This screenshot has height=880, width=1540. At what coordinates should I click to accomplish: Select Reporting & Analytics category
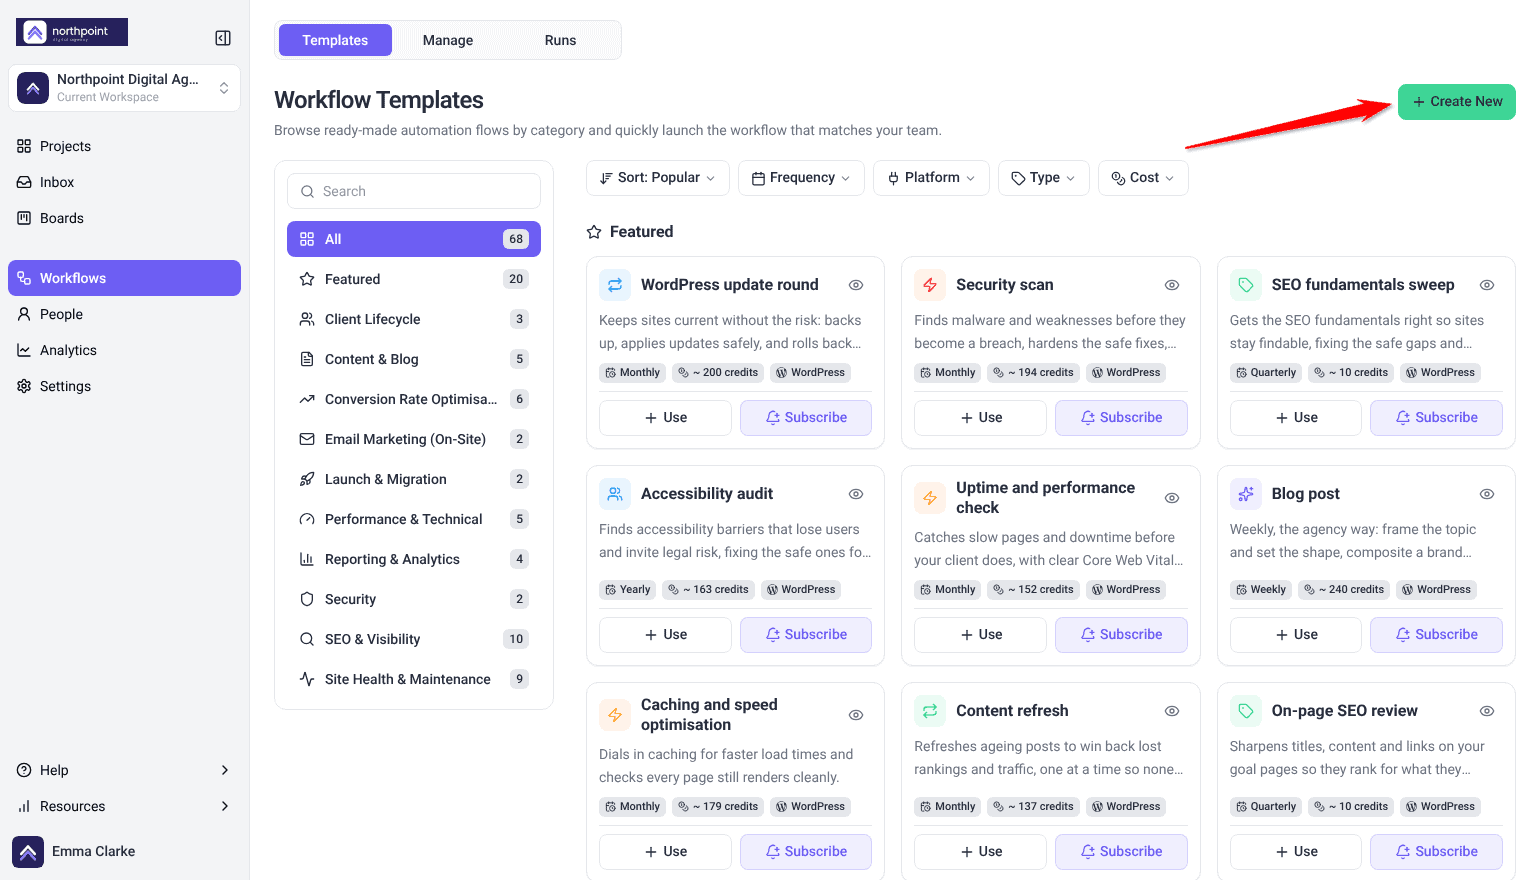coord(414,559)
